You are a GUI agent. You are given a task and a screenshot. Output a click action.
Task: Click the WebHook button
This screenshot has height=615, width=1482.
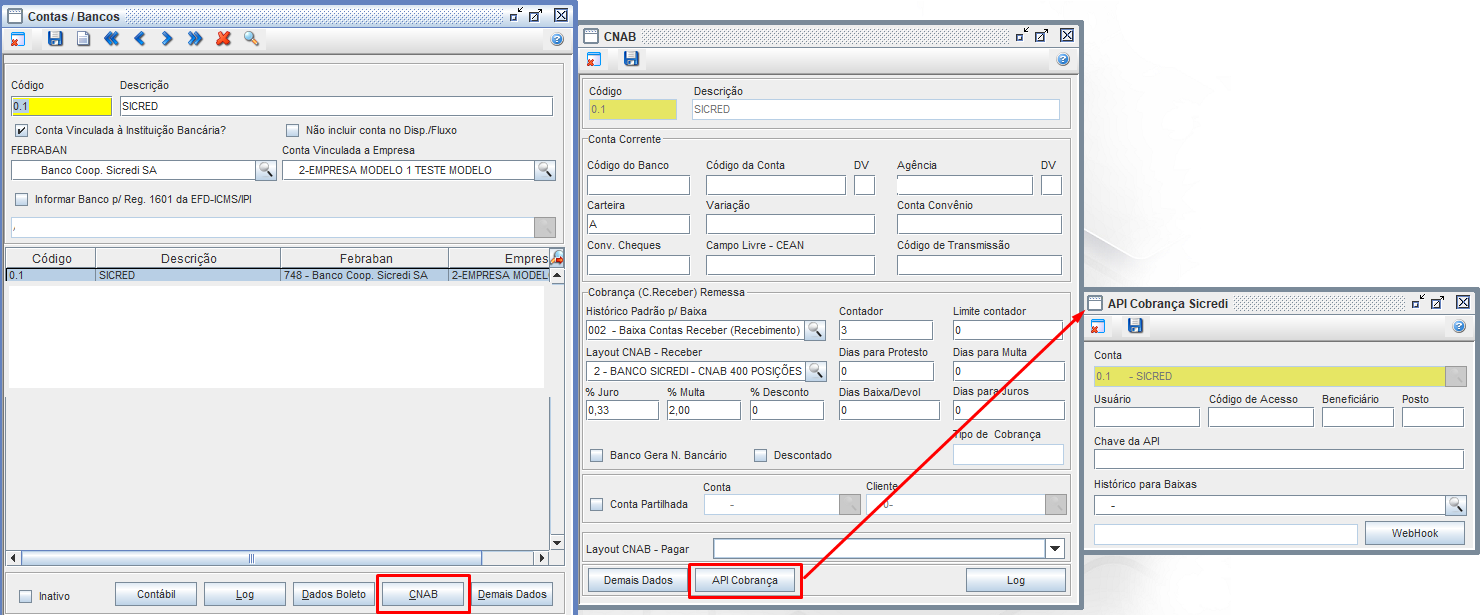pos(1415,533)
